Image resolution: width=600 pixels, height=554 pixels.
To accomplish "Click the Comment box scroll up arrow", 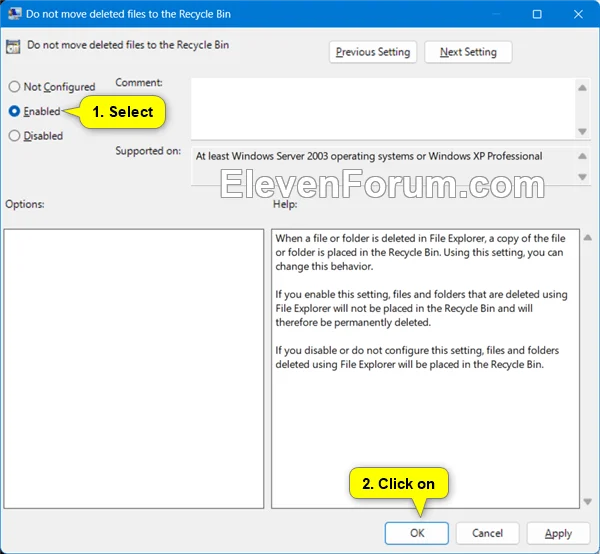I will point(582,88).
